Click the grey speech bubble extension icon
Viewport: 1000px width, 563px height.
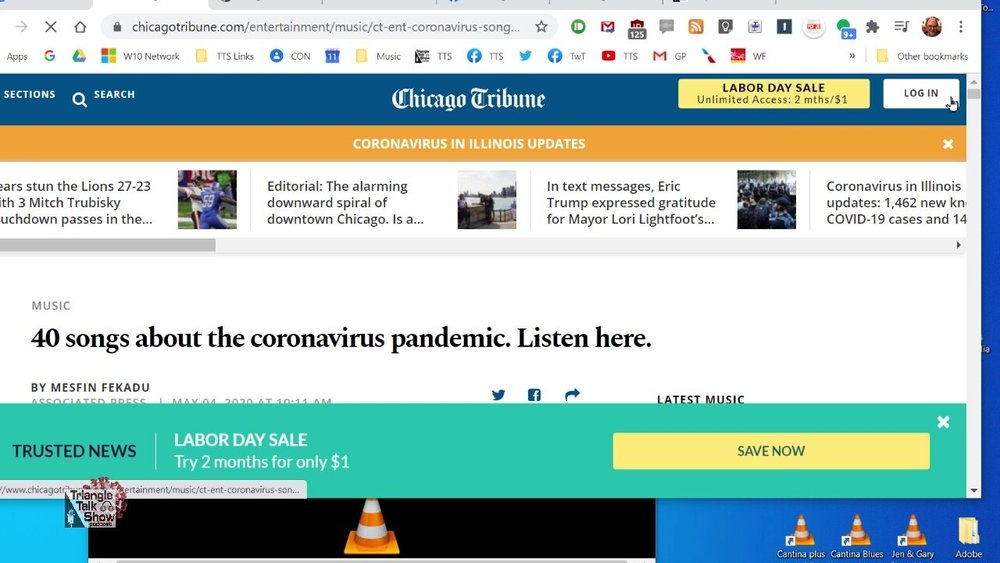666,27
